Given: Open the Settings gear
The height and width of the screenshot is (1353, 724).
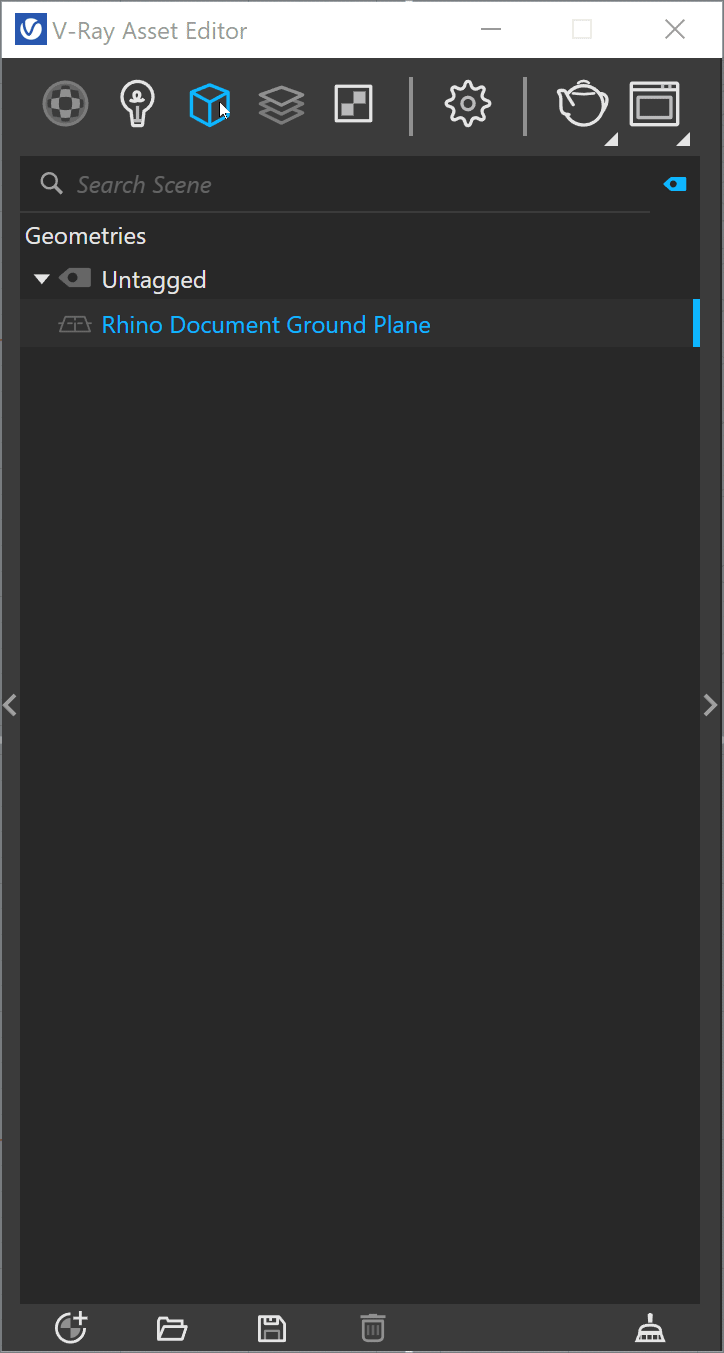Looking at the screenshot, I should coord(467,104).
